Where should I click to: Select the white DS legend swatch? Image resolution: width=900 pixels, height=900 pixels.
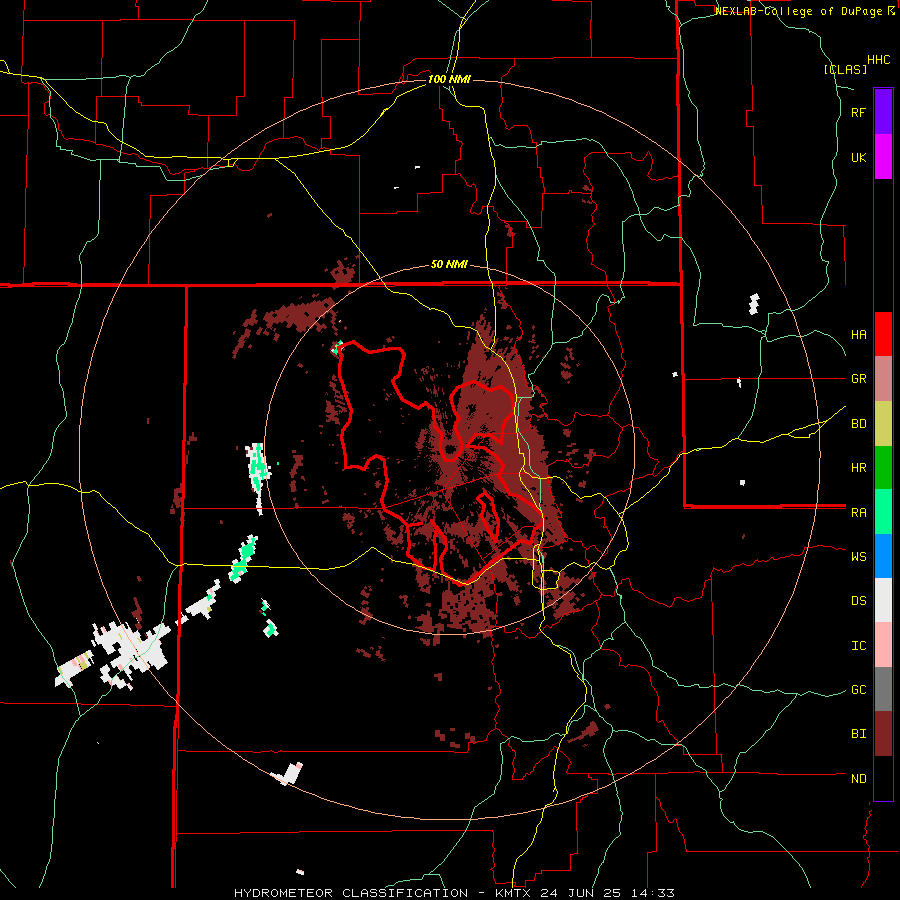point(883,600)
